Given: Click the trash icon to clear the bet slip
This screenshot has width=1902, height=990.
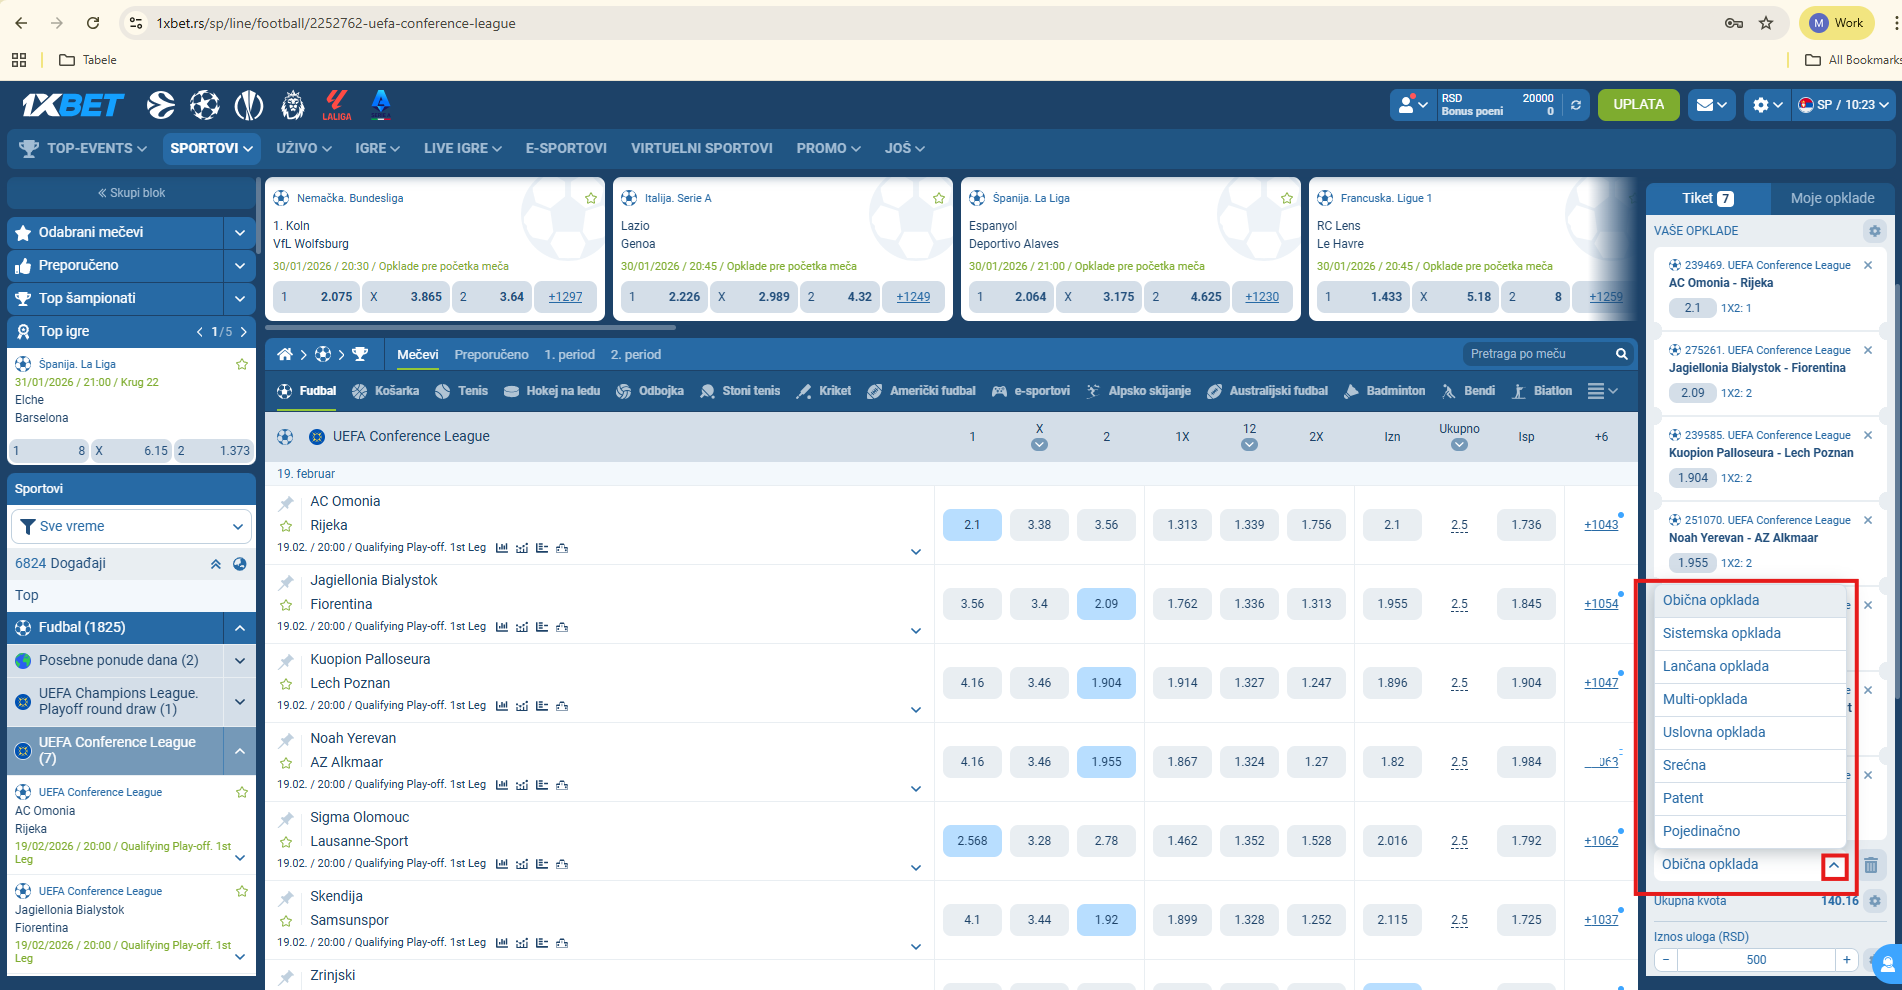Looking at the screenshot, I should [1871, 865].
